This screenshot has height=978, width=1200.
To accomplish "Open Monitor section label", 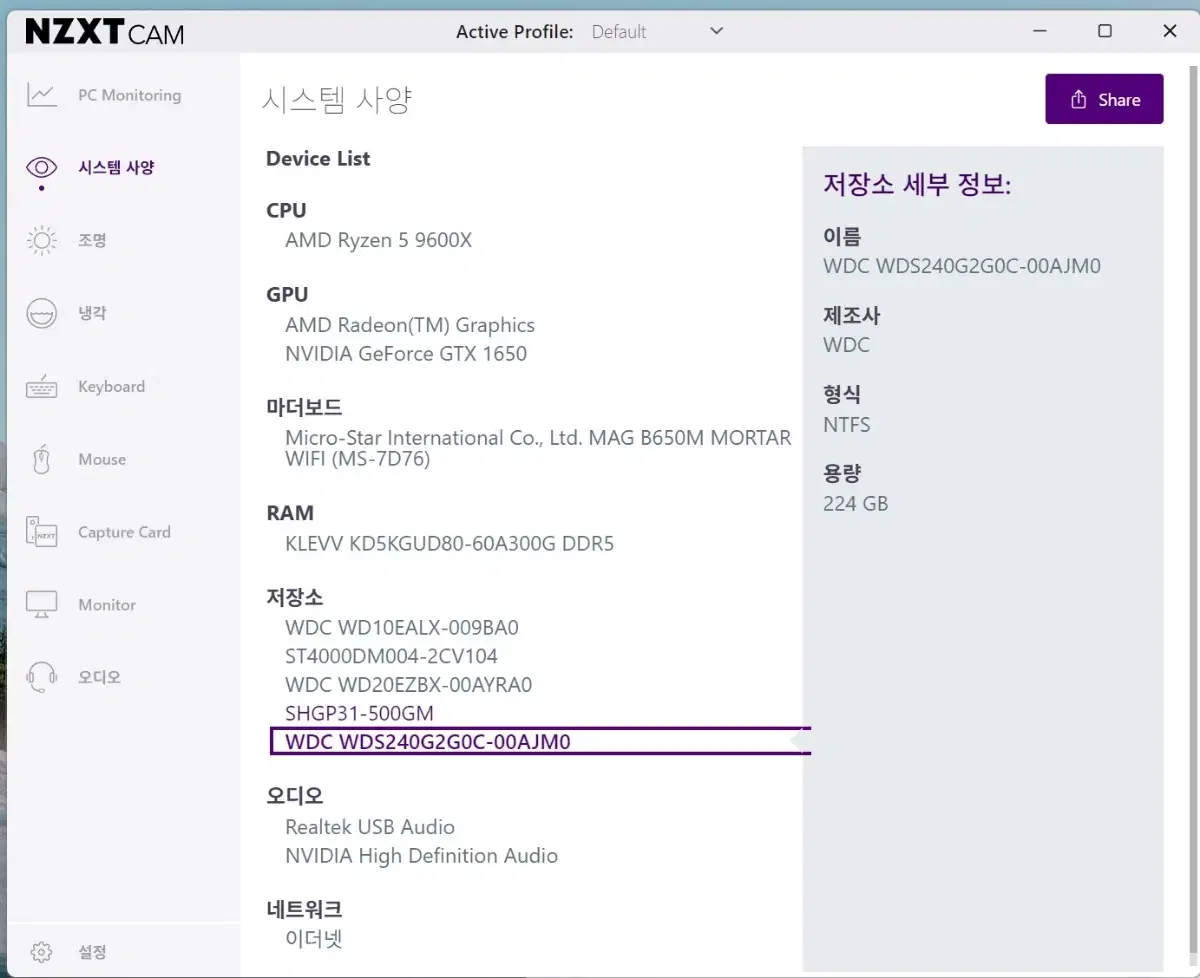I will pyautogui.click(x=107, y=605).
